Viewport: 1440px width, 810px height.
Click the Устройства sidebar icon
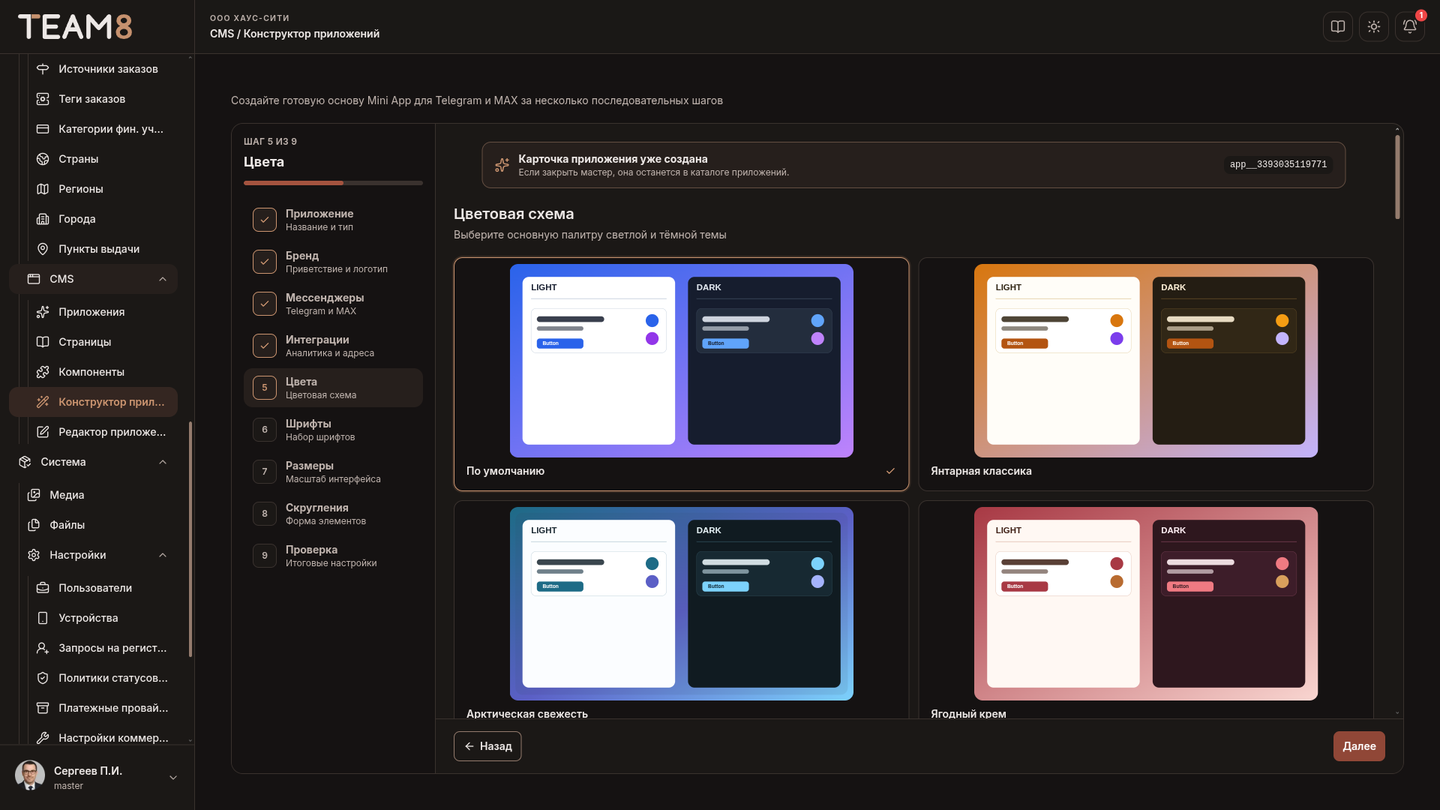[x=42, y=618]
